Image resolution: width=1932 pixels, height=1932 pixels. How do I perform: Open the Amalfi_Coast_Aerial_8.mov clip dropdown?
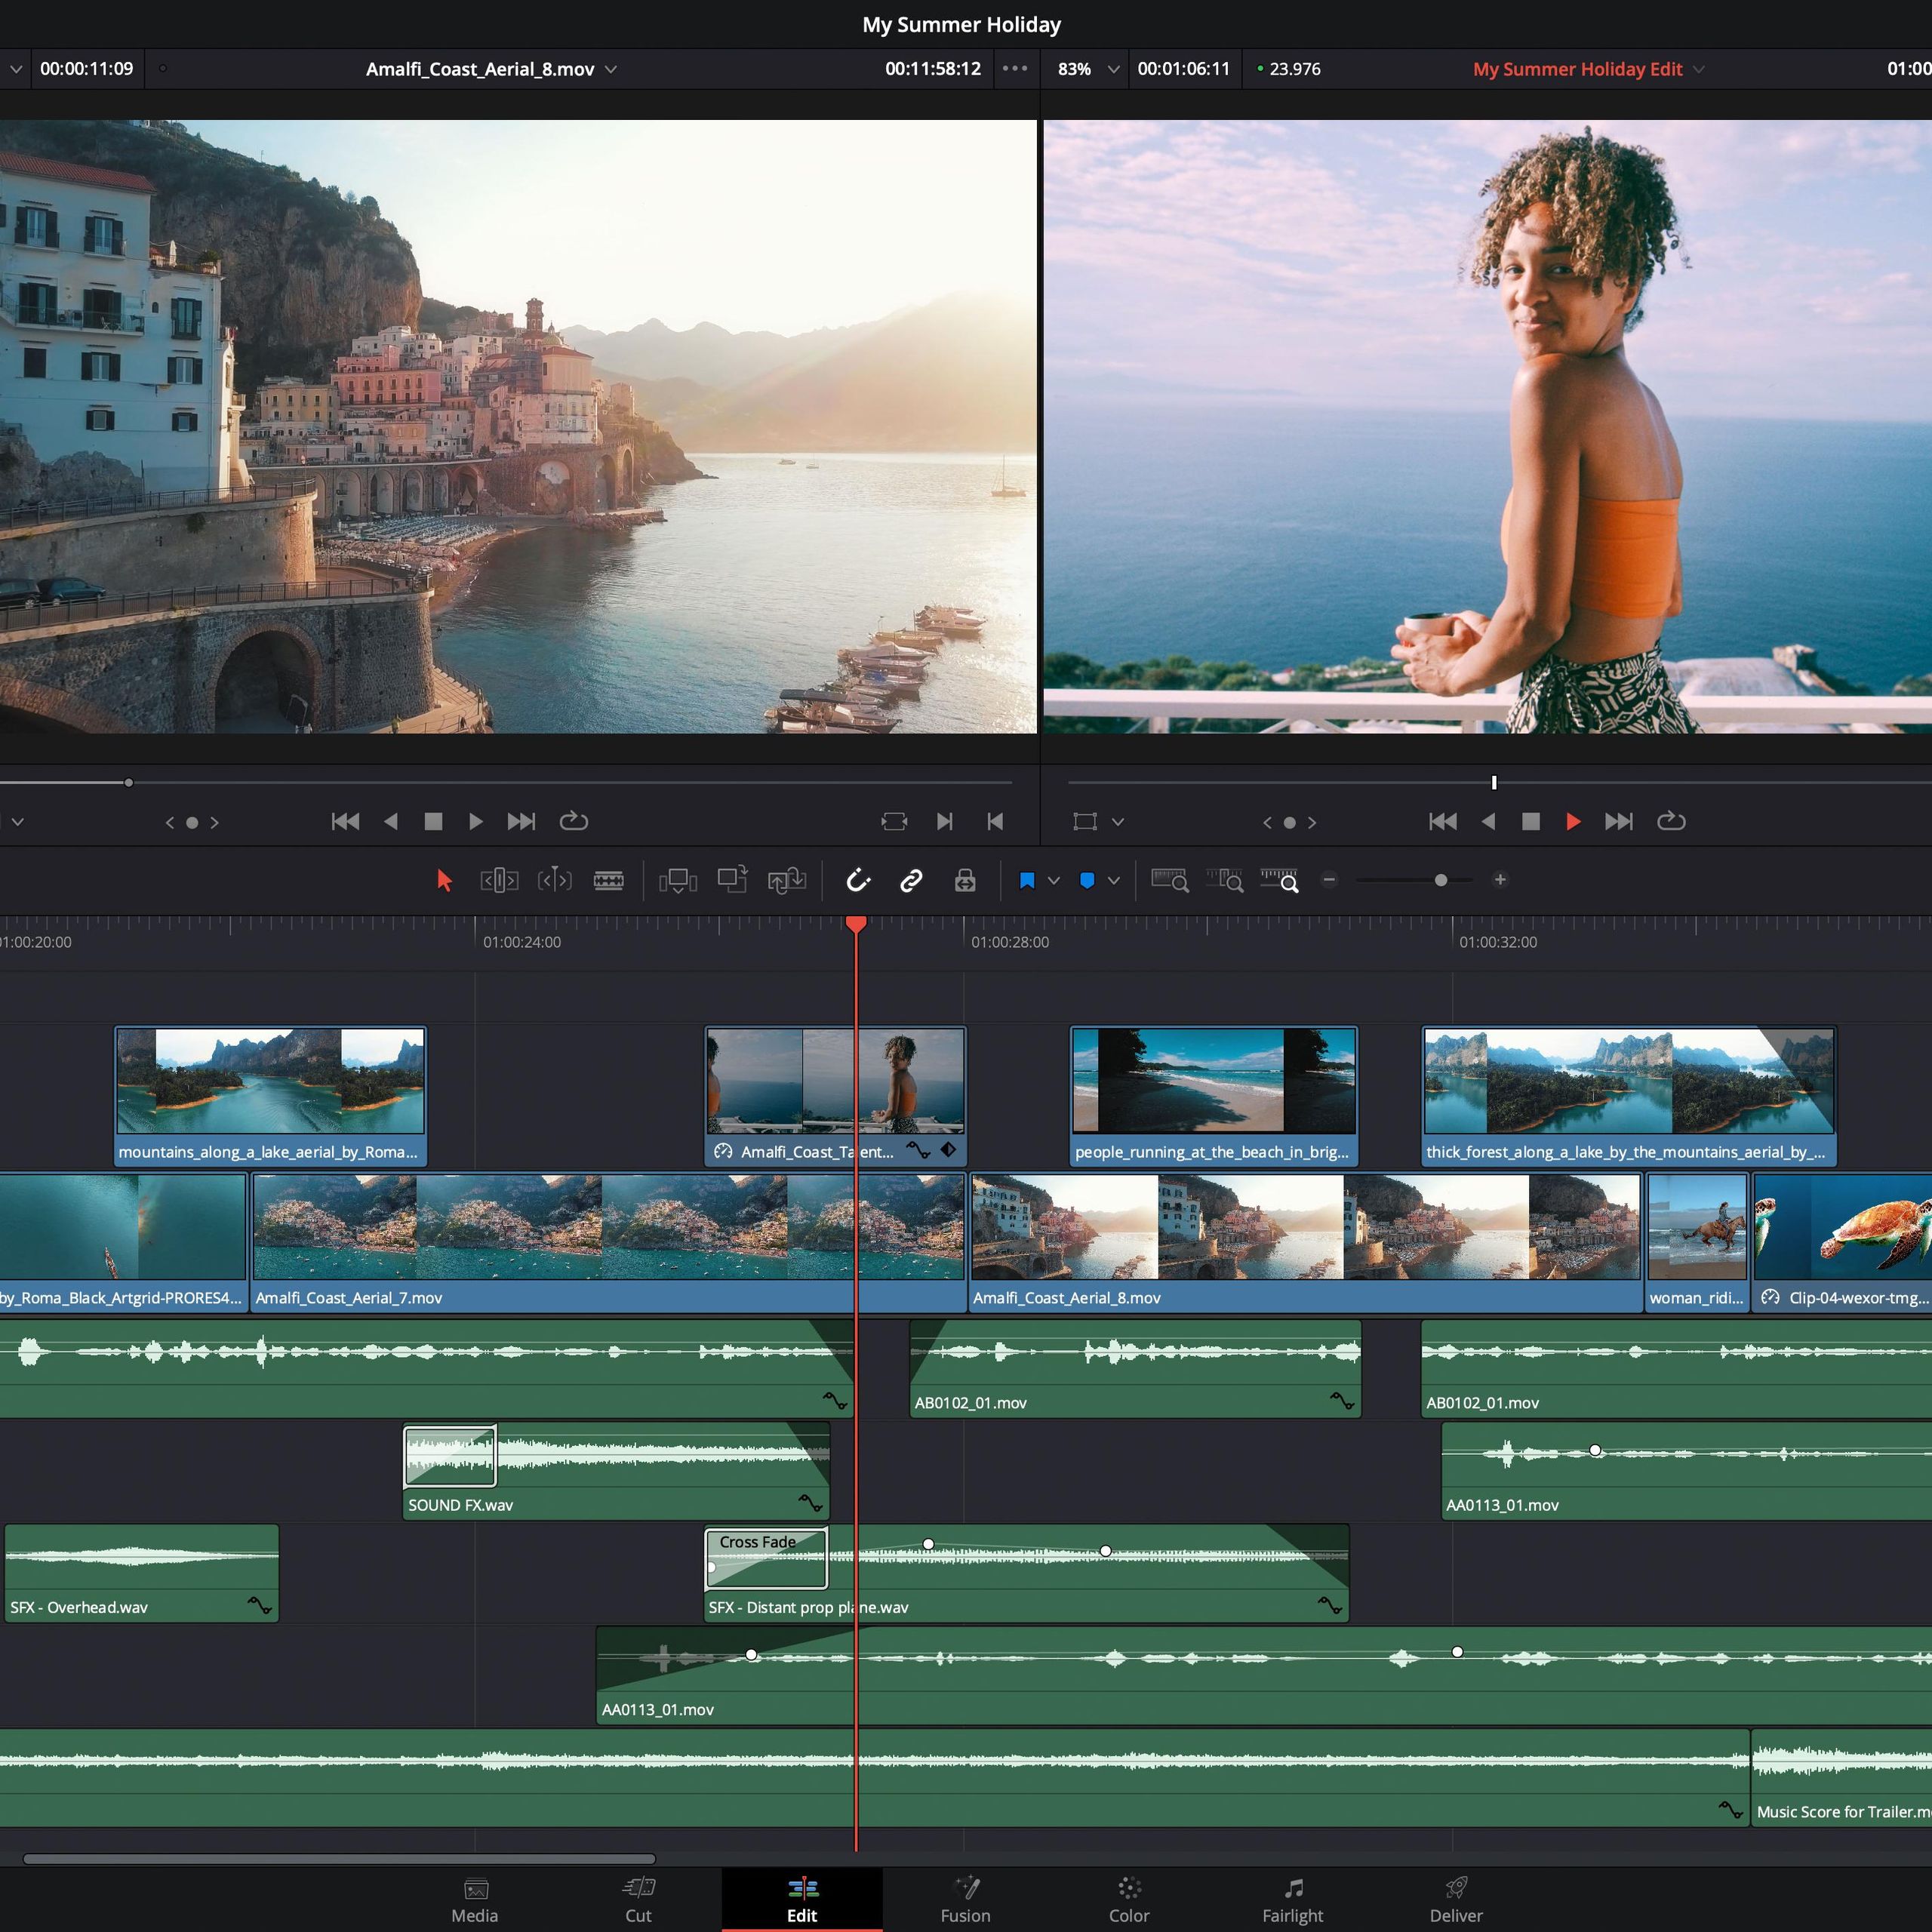point(611,69)
